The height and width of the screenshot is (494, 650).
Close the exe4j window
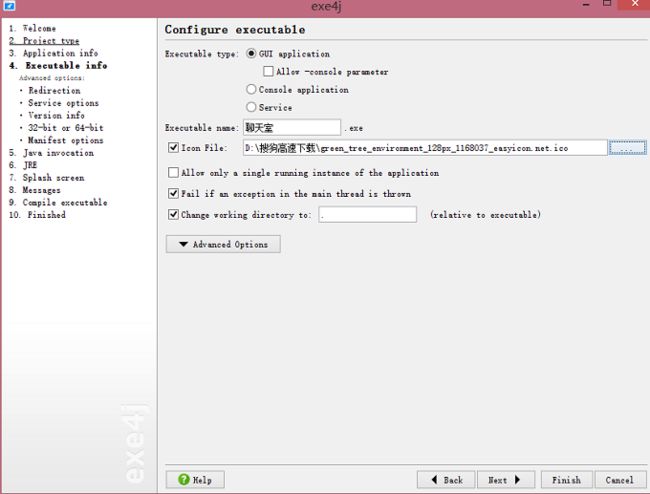click(x=634, y=4)
